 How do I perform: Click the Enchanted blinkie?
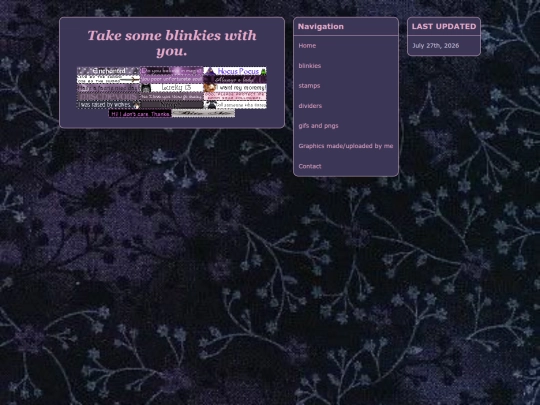[x=108, y=71]
